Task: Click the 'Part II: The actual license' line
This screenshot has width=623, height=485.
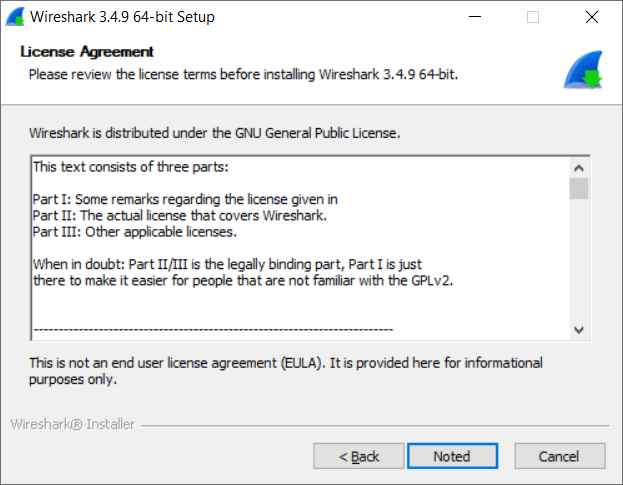Action: pos(180,215)
